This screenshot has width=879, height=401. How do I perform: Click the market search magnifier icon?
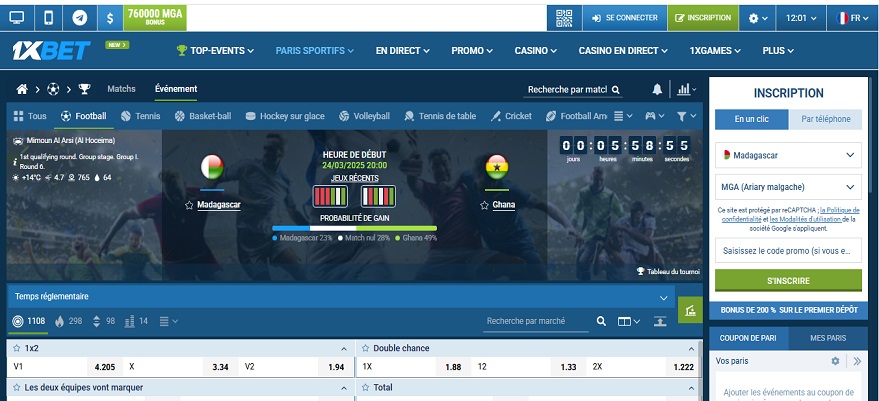pyautogui.click(x=601, y=321)
